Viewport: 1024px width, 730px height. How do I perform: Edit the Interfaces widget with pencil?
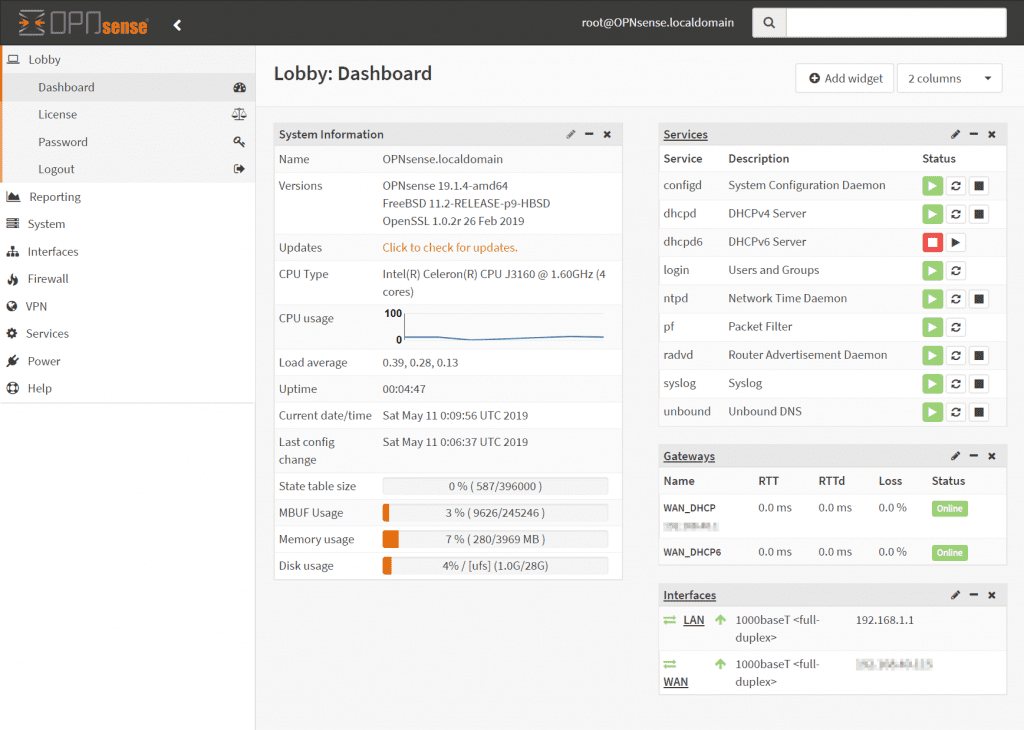[955, 595]
